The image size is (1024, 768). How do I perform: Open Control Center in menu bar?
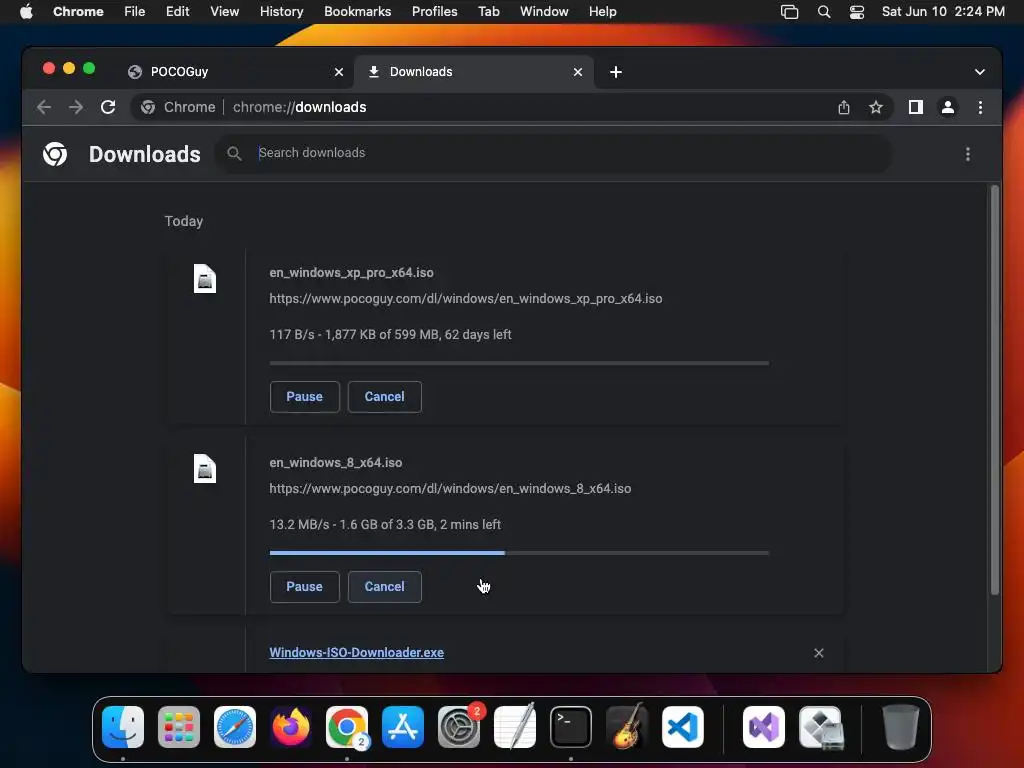[x=857, y=12]
